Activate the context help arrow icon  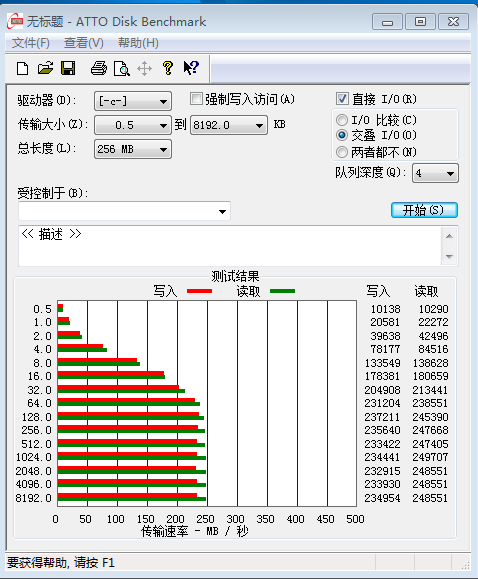coord(191,68)
